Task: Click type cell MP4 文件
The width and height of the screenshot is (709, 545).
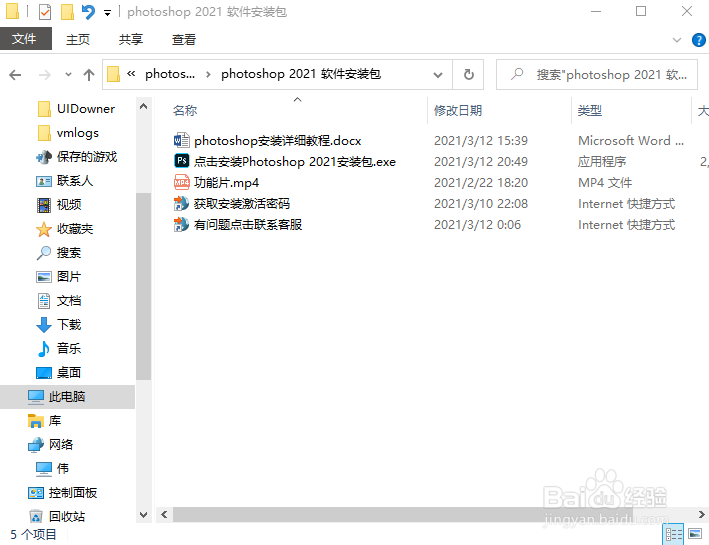Action: pyautogui.click(x=605, y=183)
